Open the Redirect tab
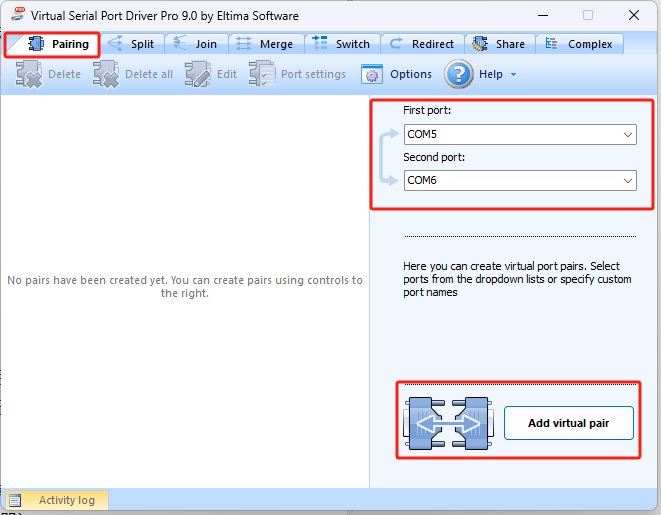Viewport: 661px width, 515px height. (422, 44)
